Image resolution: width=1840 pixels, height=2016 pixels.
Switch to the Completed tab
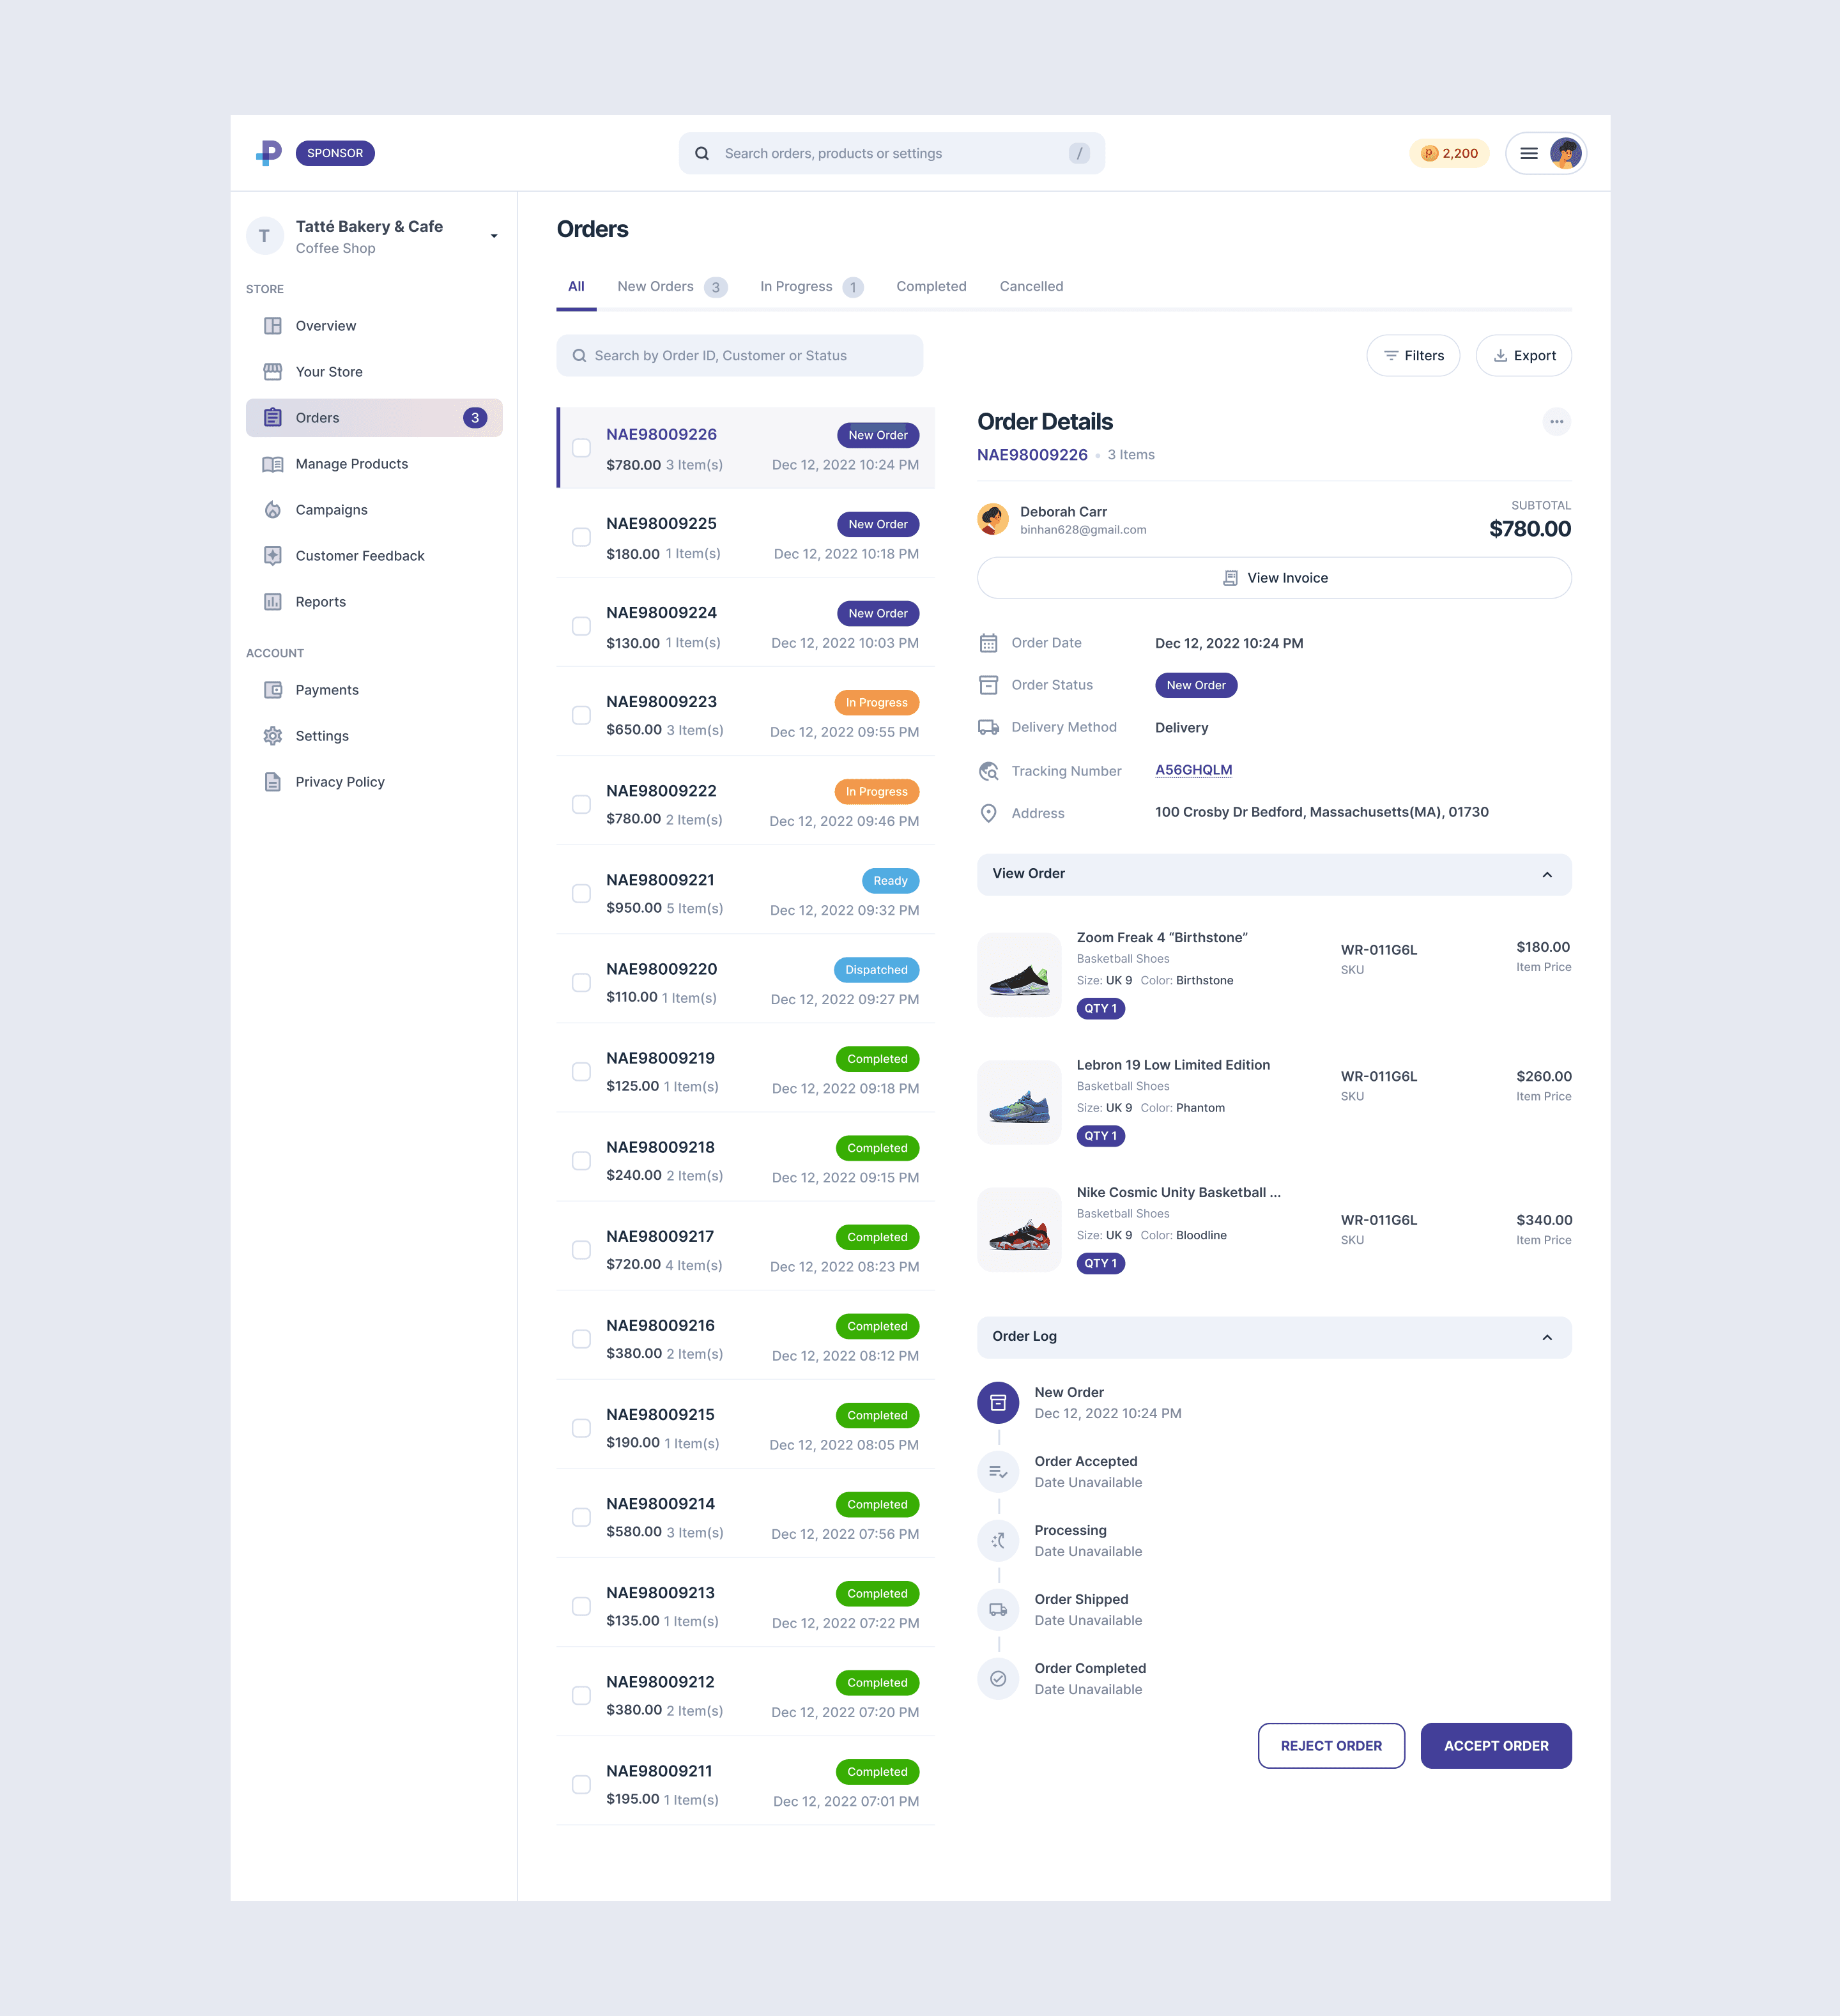930,287
